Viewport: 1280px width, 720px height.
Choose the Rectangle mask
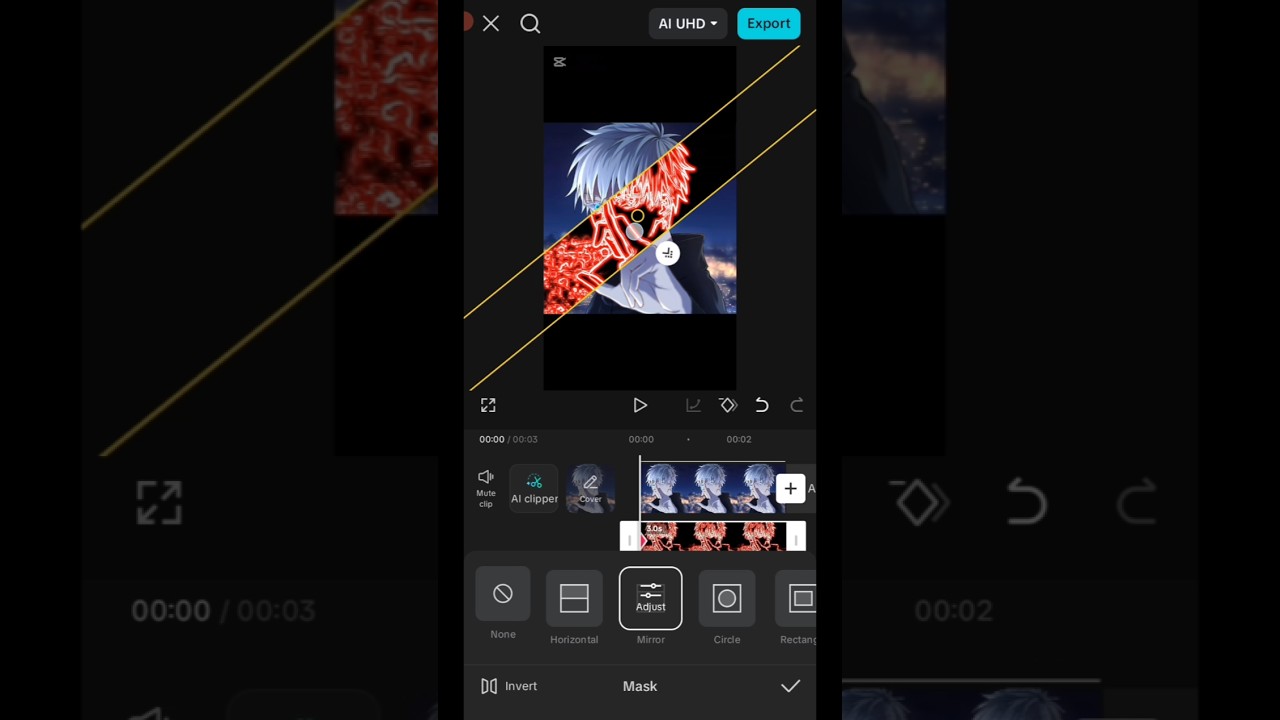798,607
